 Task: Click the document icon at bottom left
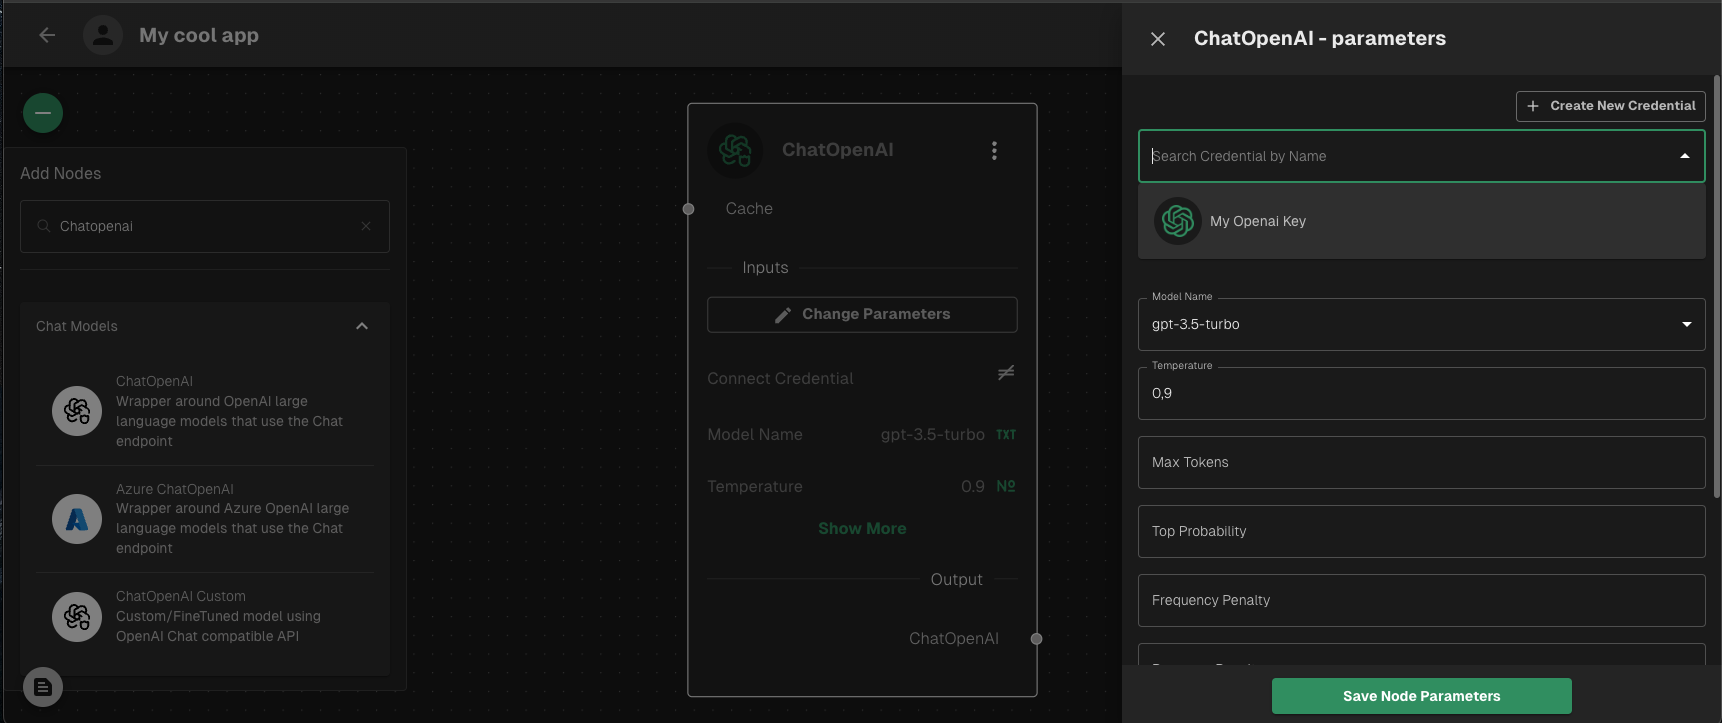(x=43, y=687)
